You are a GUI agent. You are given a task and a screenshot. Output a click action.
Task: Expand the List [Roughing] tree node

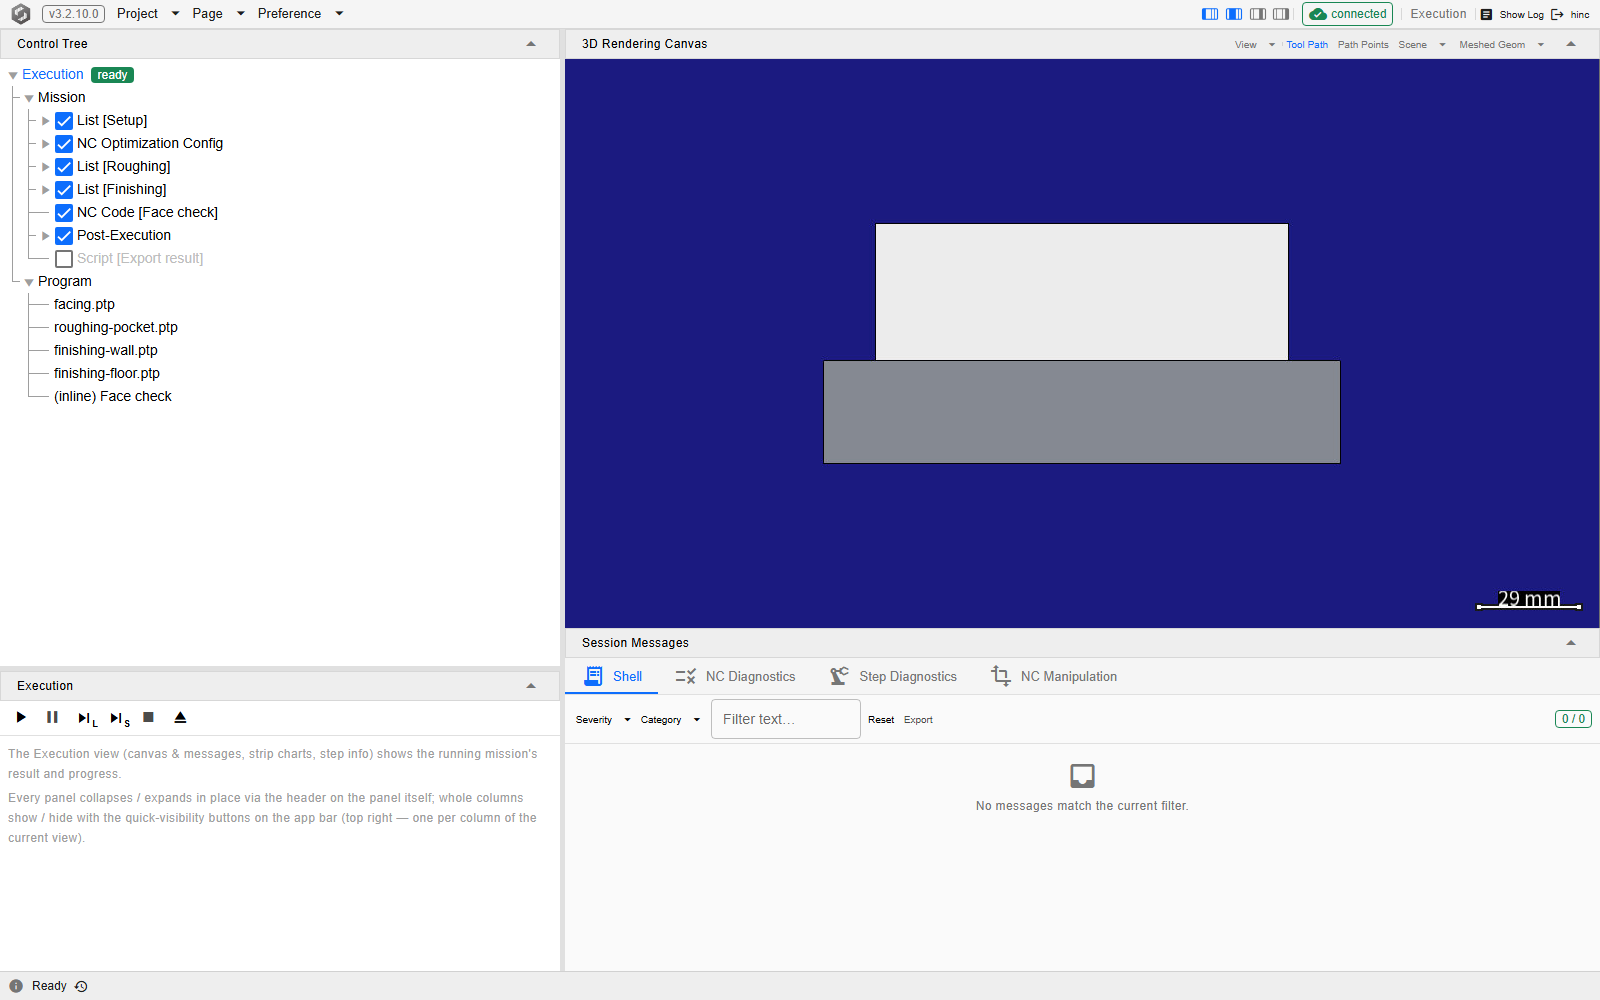pos(45,167)
